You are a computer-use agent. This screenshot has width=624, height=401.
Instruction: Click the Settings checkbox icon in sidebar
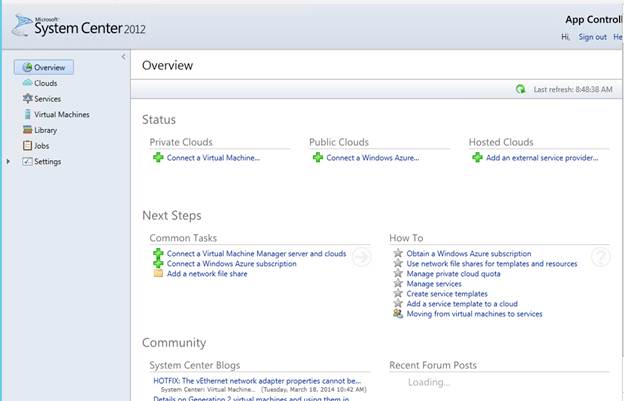coord(27,161)
